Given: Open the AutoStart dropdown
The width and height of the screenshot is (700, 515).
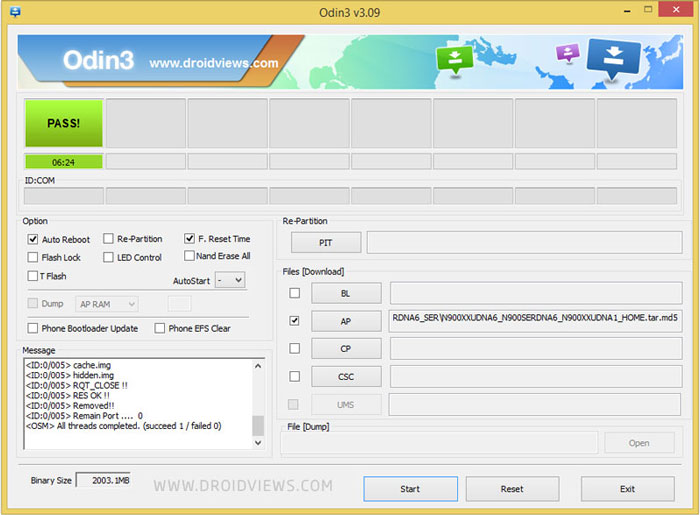Looking at the screenshot, I should click(230, 280).
